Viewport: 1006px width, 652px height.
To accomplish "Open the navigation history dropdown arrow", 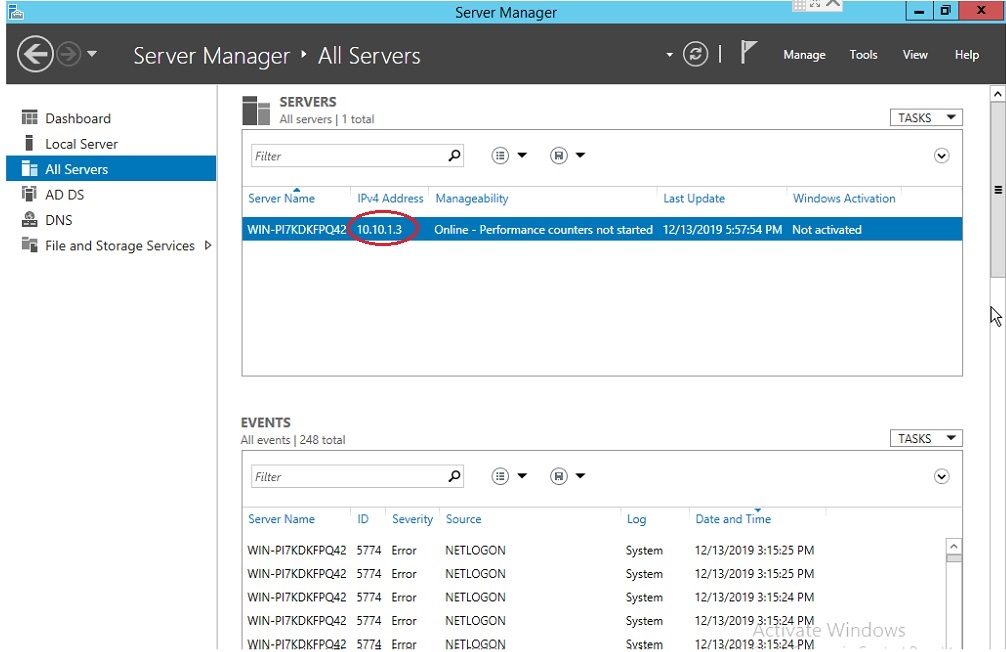I will click(x=92, y=54).
